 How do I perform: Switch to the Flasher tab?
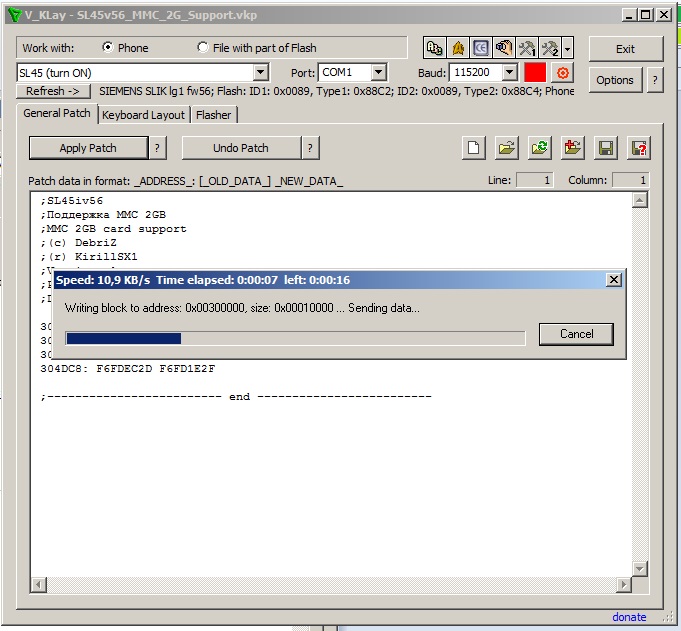[x=213, y=115]
